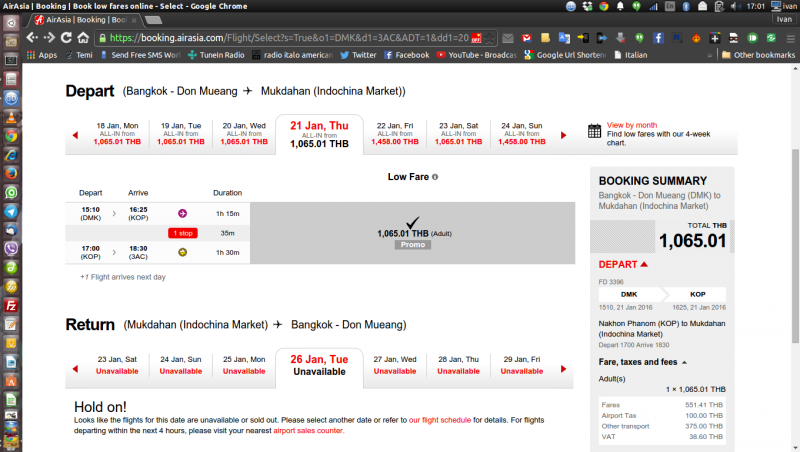The width and height of the screenshot is (800, 452).
Task: Click the Low Fare info icon
Action: tap(435, 177)
